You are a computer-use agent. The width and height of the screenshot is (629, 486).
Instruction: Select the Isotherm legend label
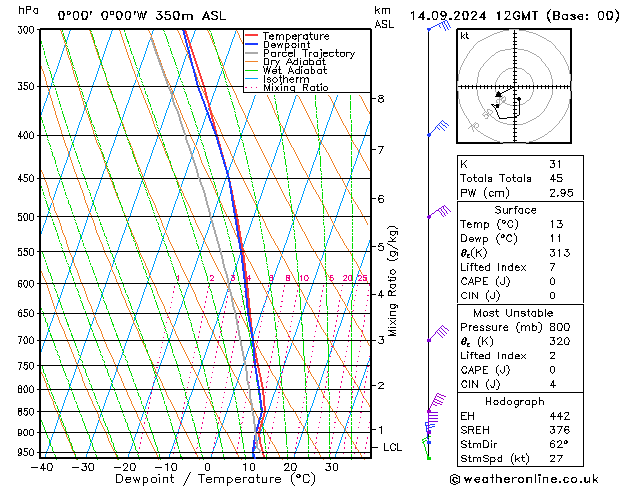coord(286,79)
